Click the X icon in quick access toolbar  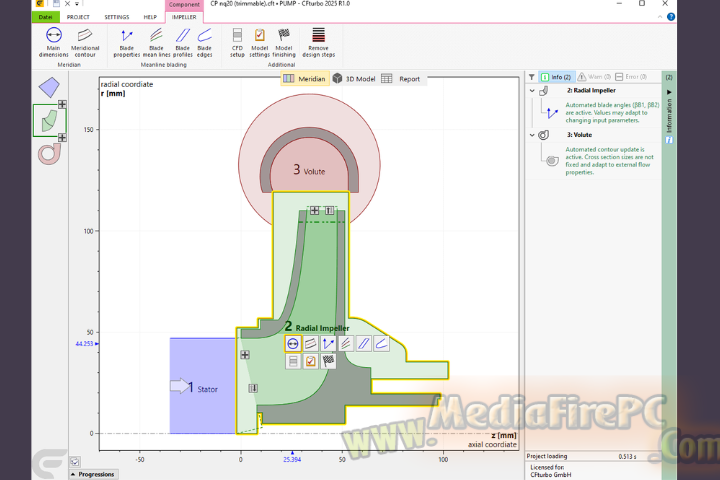coord(67,4)
